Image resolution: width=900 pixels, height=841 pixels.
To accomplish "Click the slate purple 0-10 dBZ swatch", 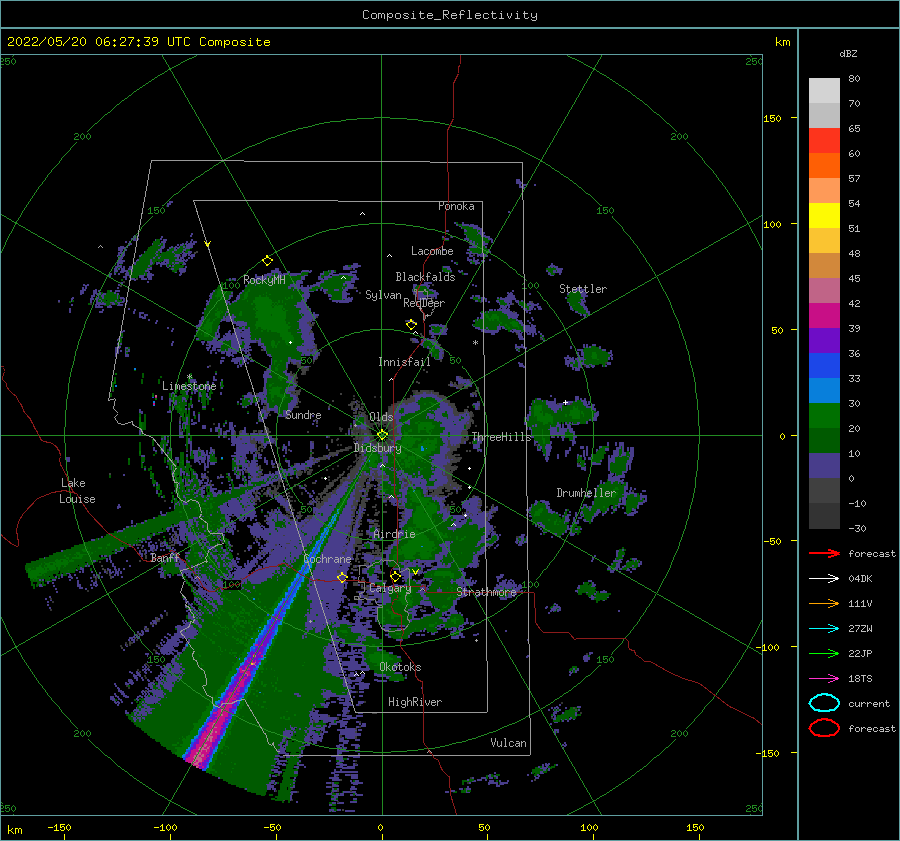I will click(x=824, y=466).
